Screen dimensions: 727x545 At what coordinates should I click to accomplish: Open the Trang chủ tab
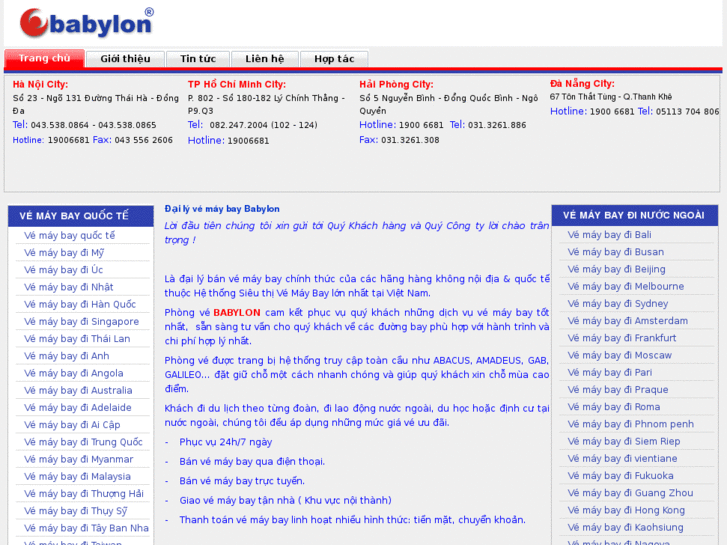click(x=44, y=59)
